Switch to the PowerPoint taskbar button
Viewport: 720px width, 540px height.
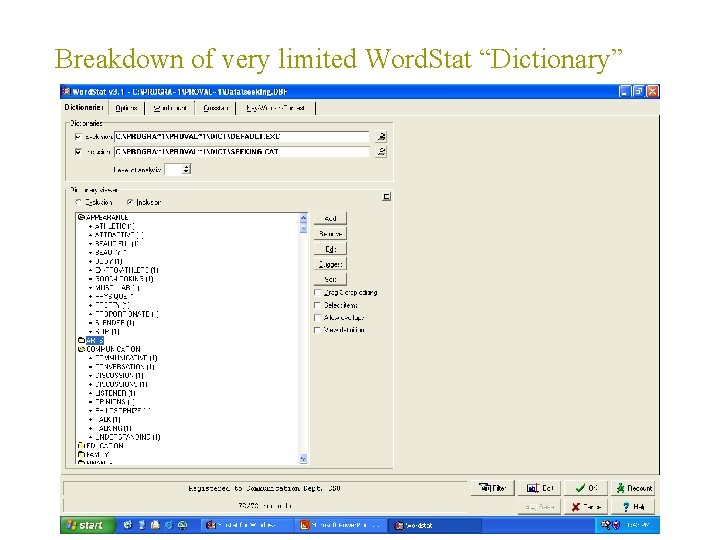pyautogui.click(x=341, y=525)
